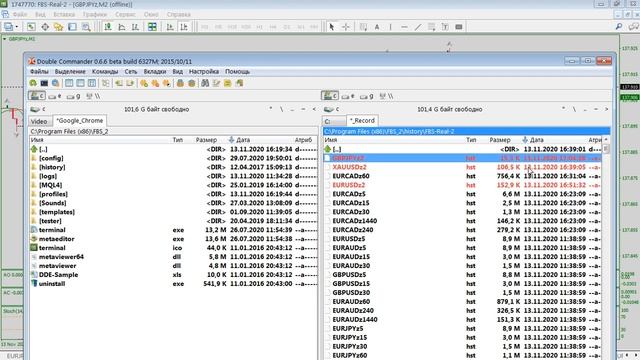
Task: Select EURCADz60 hst file
Action: (x=462, y=176)
